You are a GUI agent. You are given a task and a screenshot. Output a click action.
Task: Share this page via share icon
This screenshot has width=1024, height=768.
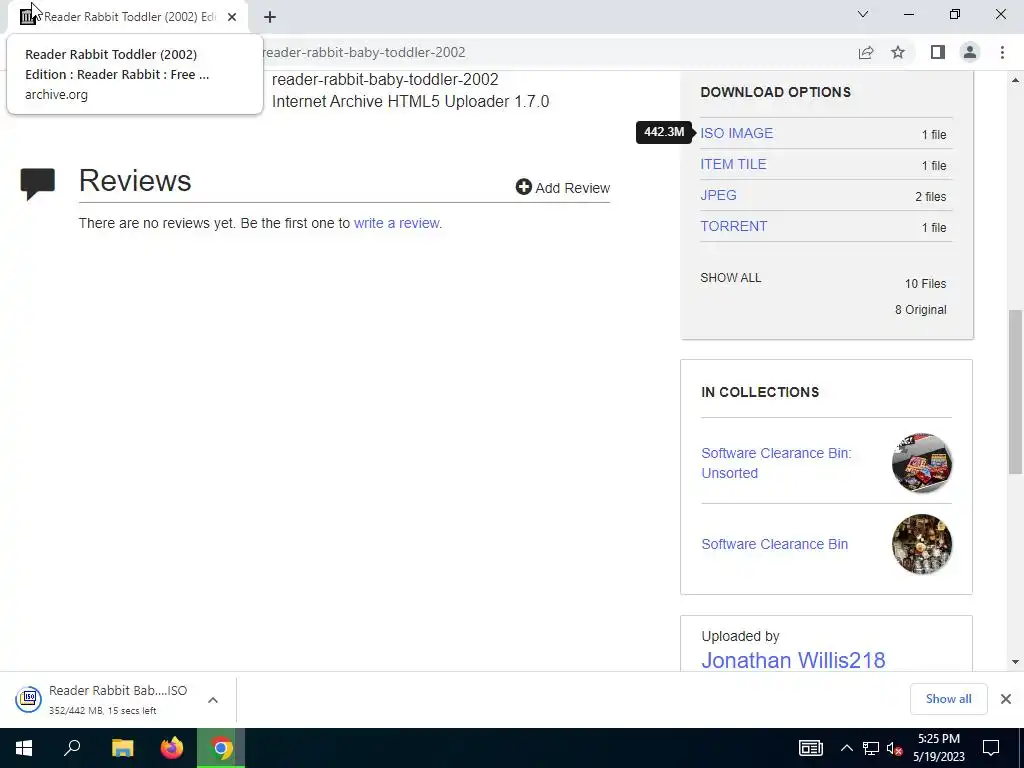[866, 52]
